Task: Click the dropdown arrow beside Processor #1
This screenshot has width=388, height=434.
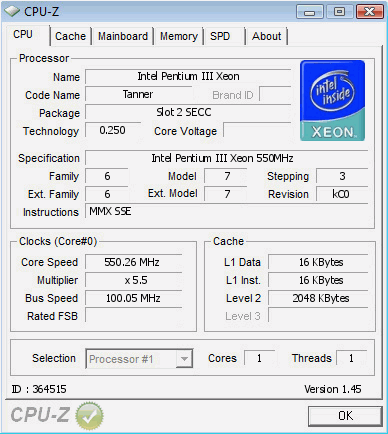Action: point(184,359)
